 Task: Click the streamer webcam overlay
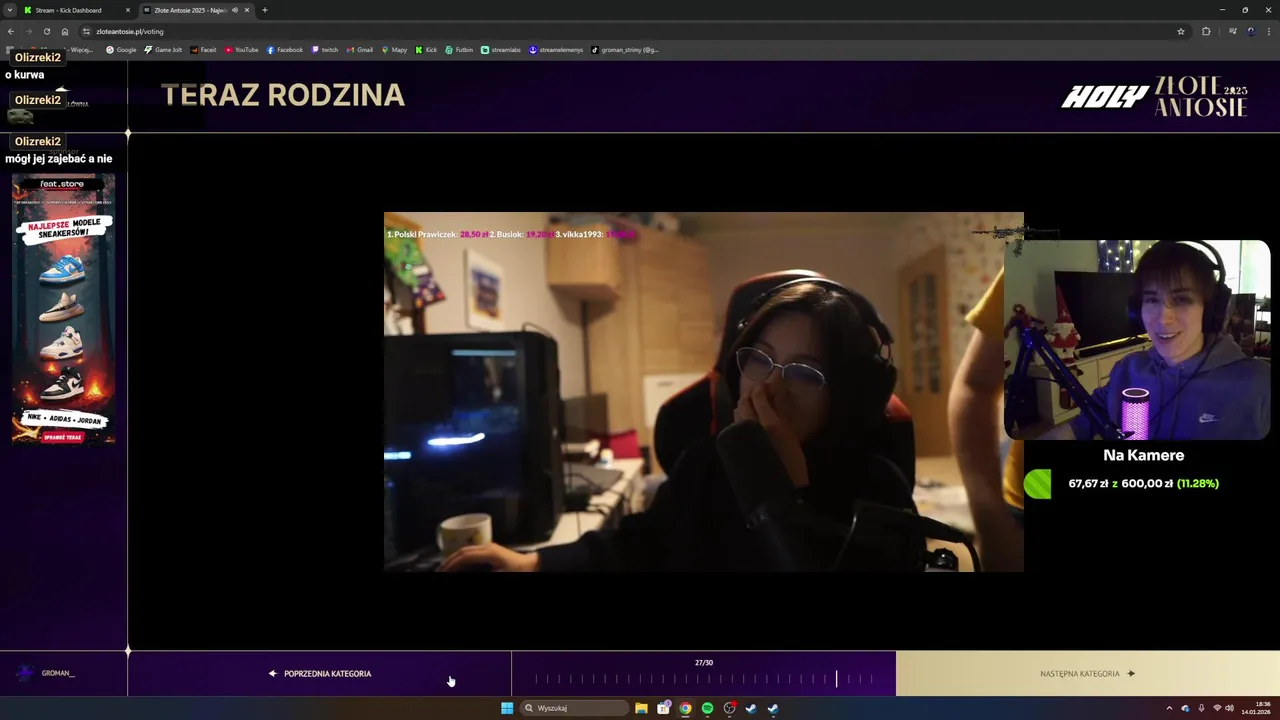(x=1137, y=340)
